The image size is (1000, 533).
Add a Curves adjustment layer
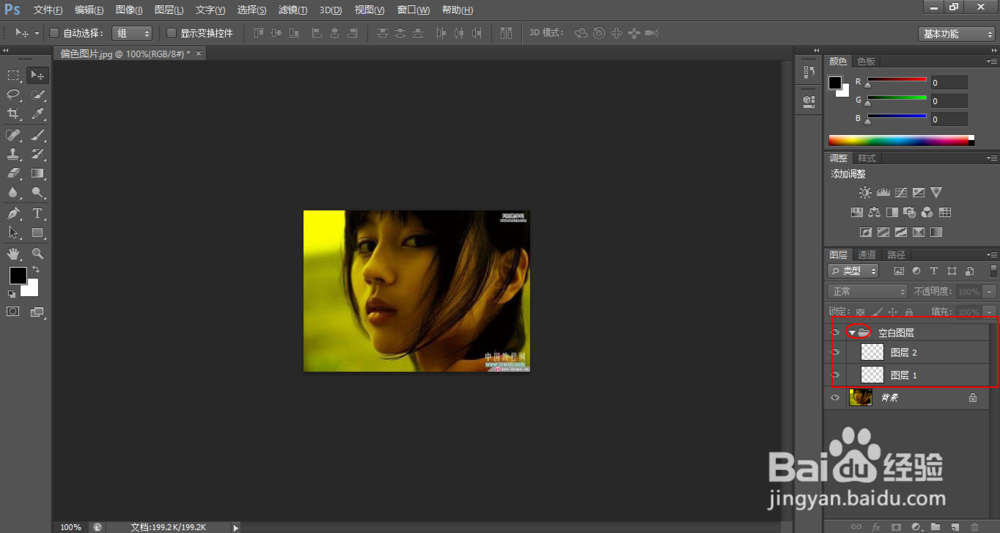(901, 192)
